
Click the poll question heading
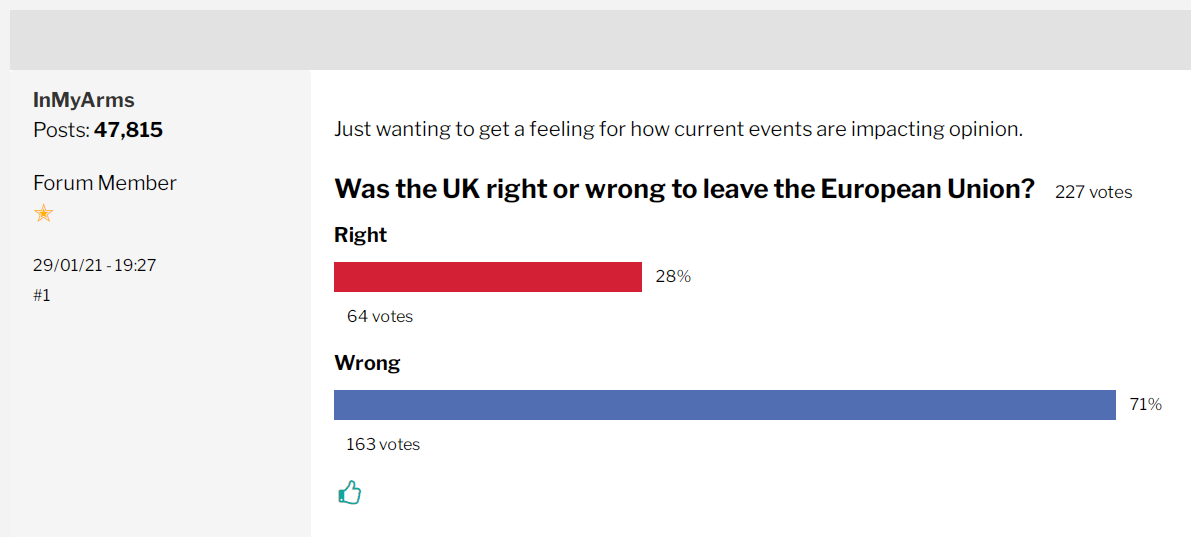685,189
